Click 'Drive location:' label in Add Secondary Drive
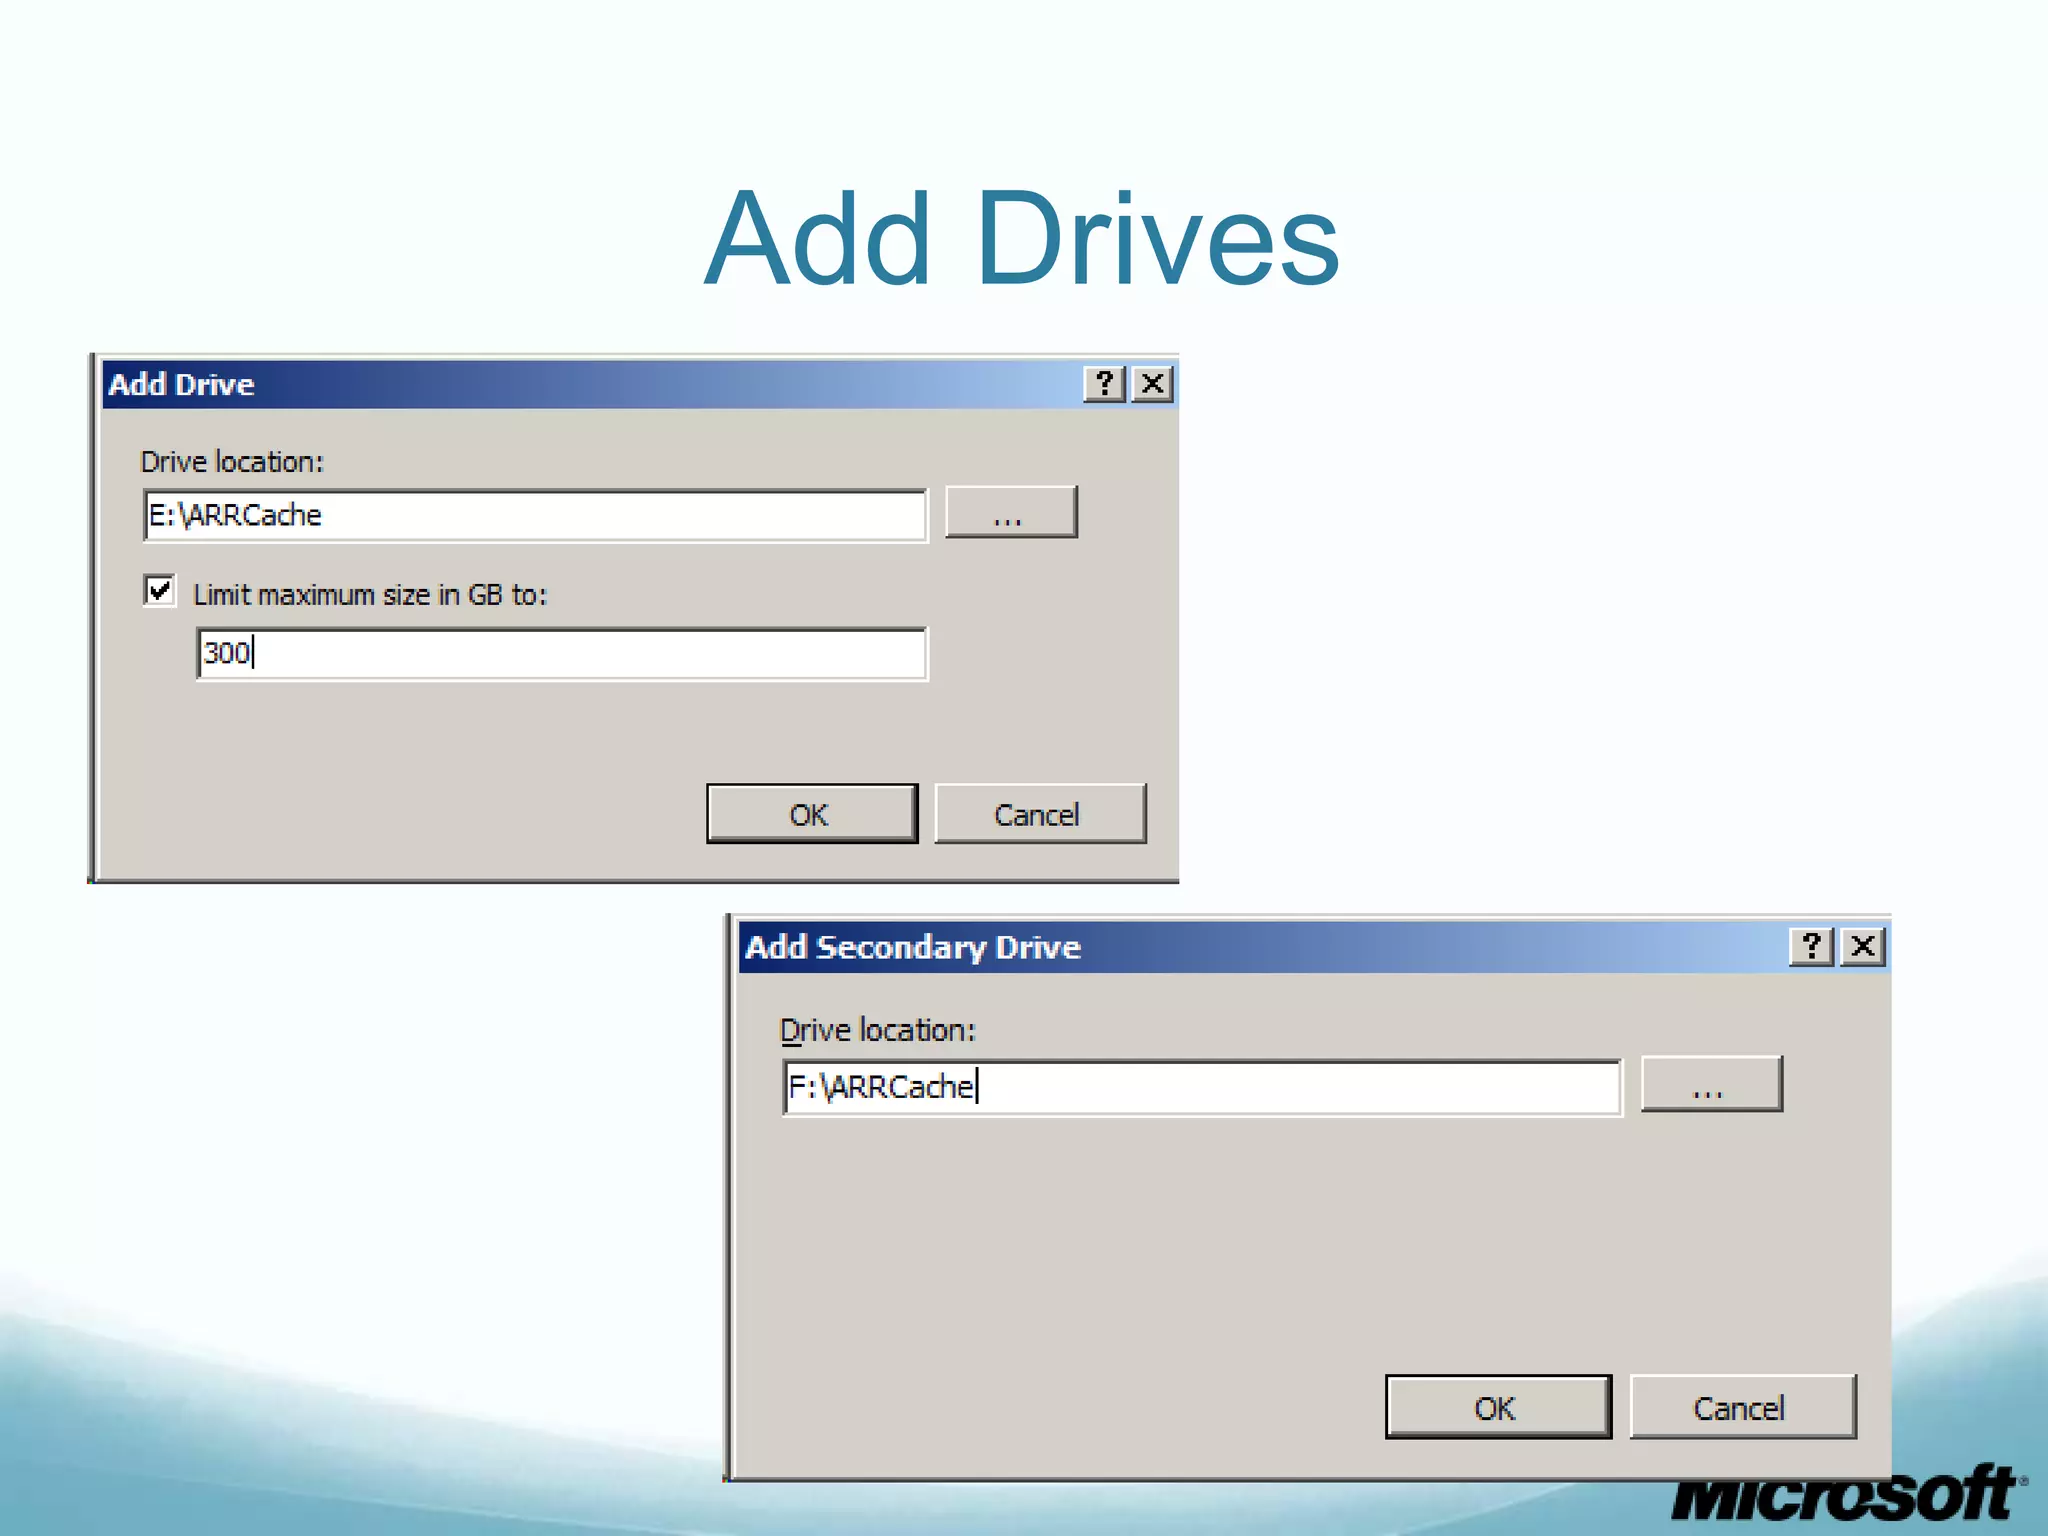The width and height of the screenshot is (2048, 1536). tap(877, 1030)
